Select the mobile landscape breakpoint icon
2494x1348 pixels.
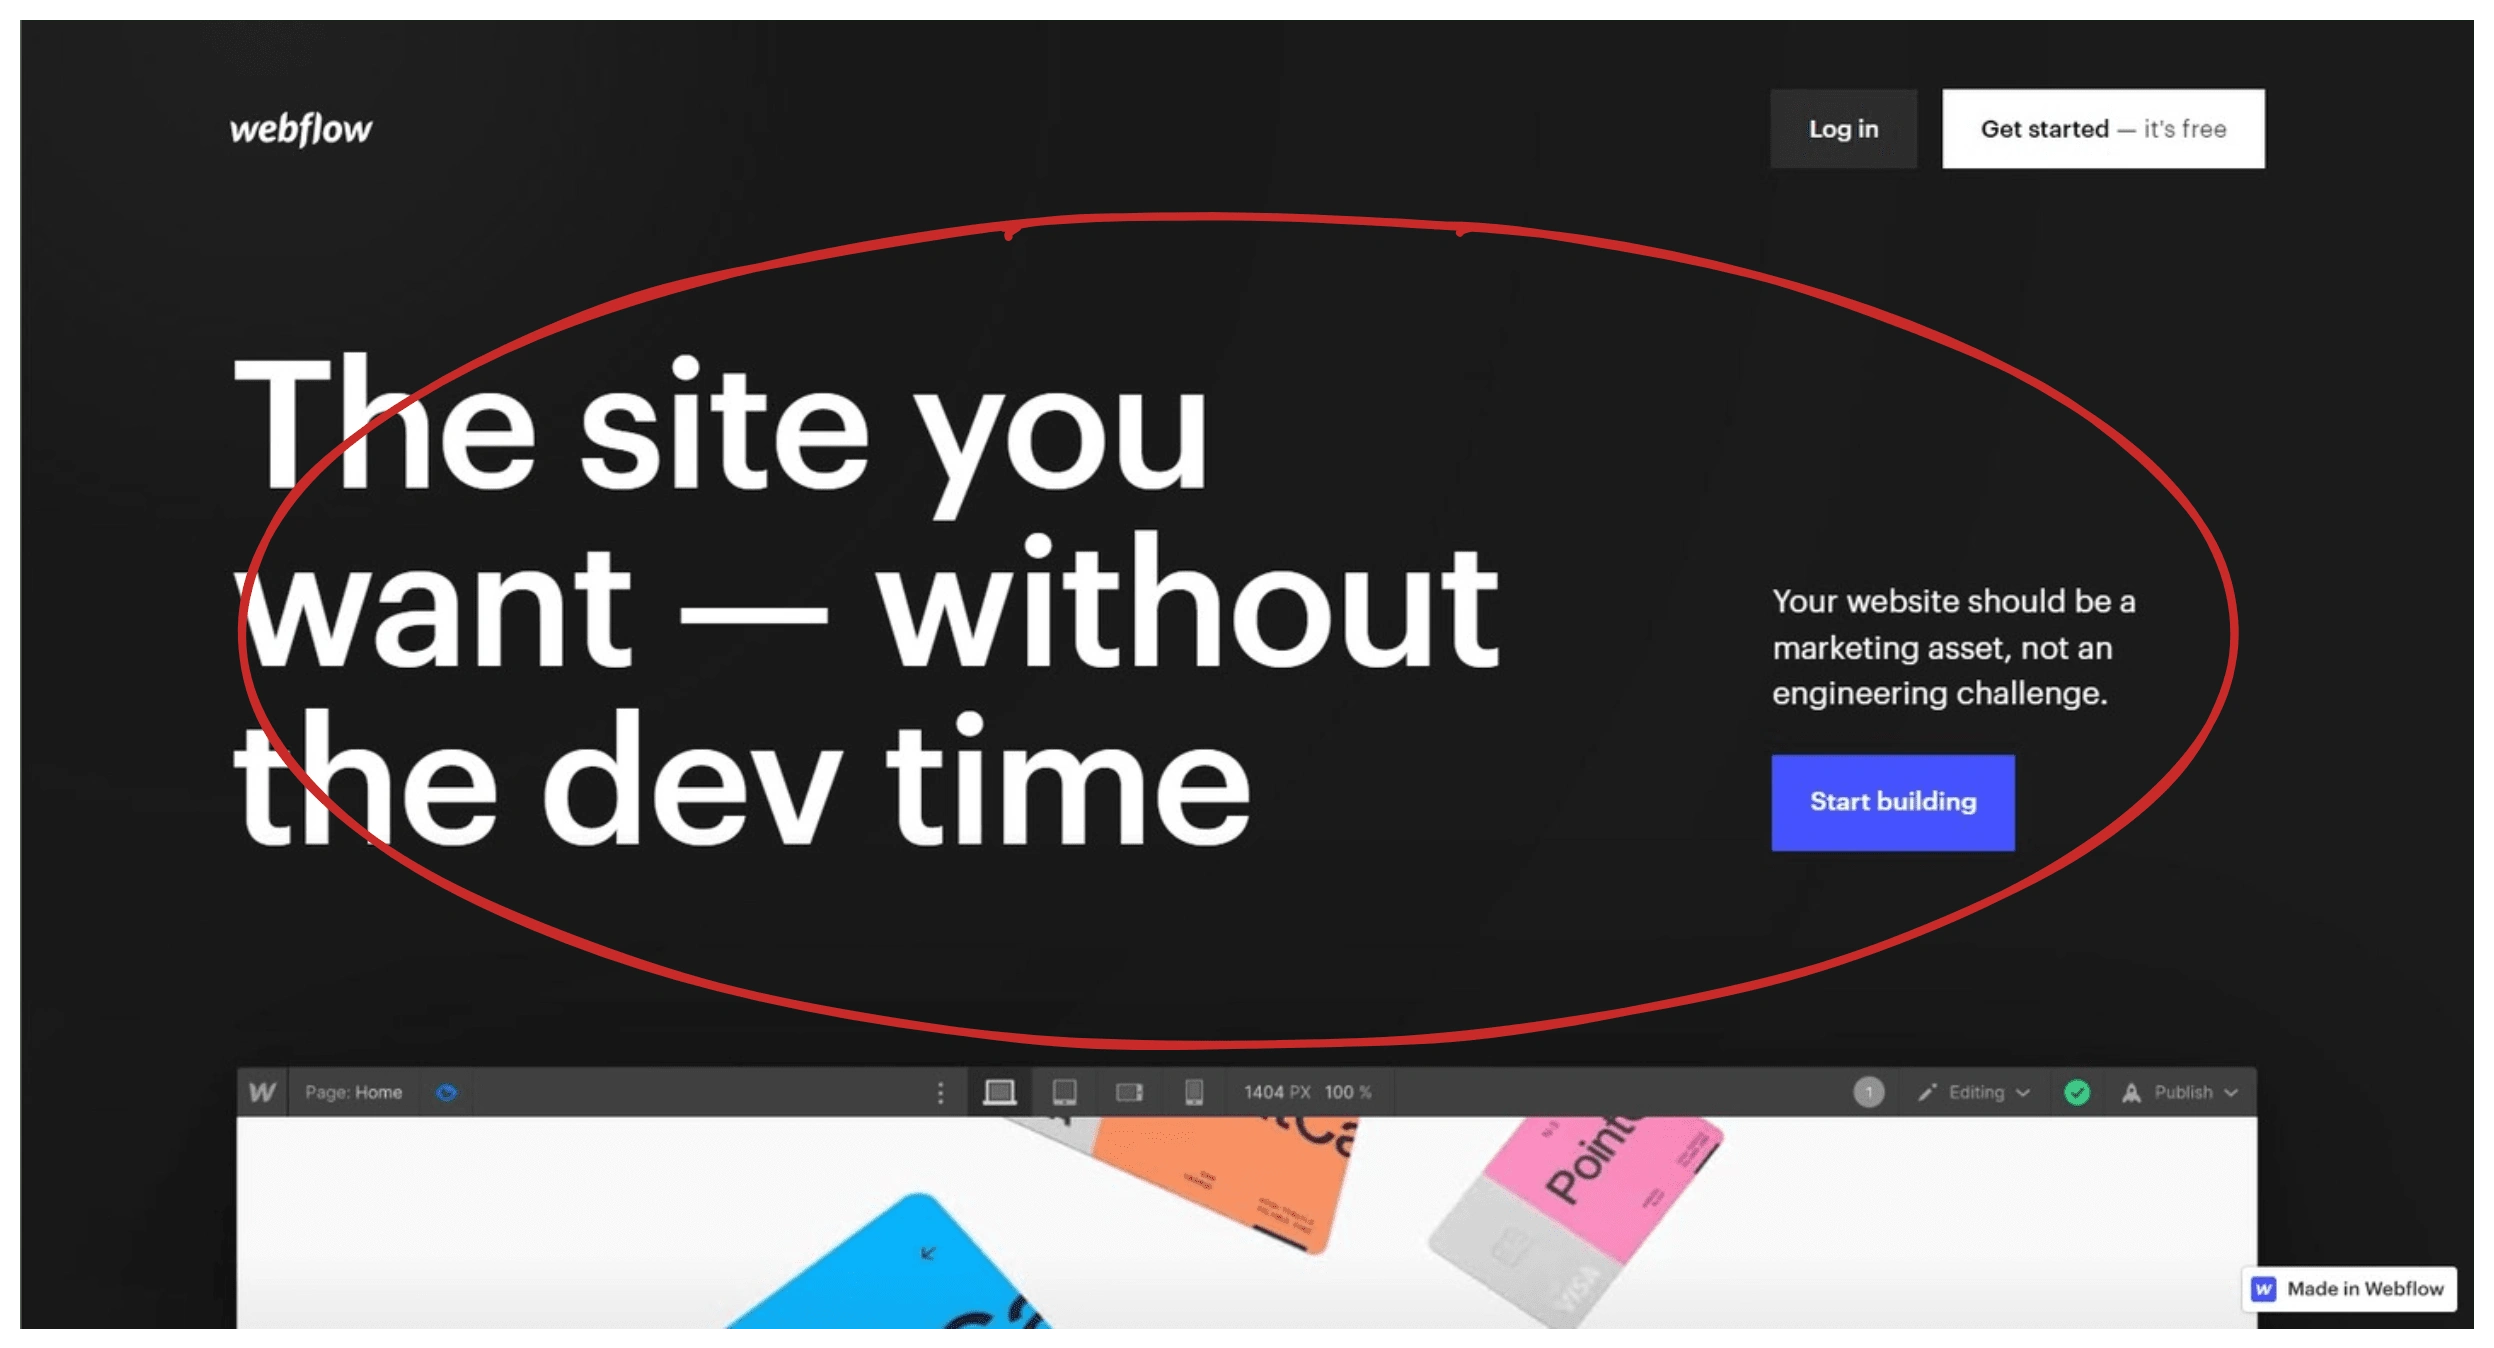(1129, 1092)
